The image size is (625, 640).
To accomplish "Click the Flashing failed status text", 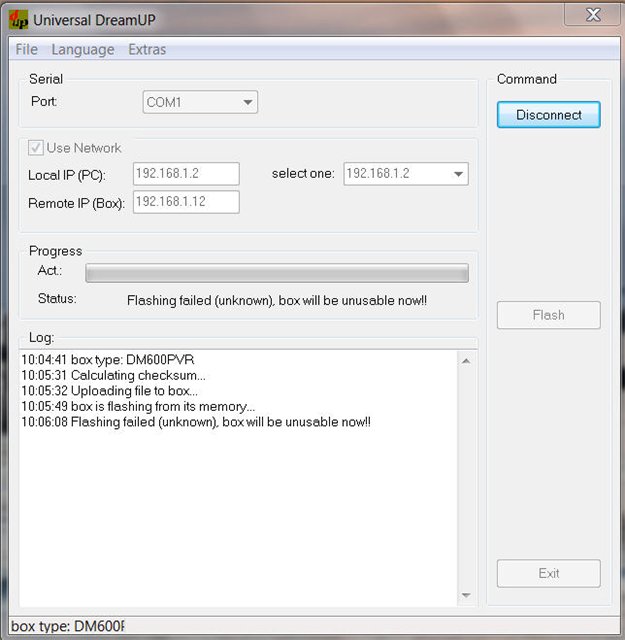I will point(277,301).
